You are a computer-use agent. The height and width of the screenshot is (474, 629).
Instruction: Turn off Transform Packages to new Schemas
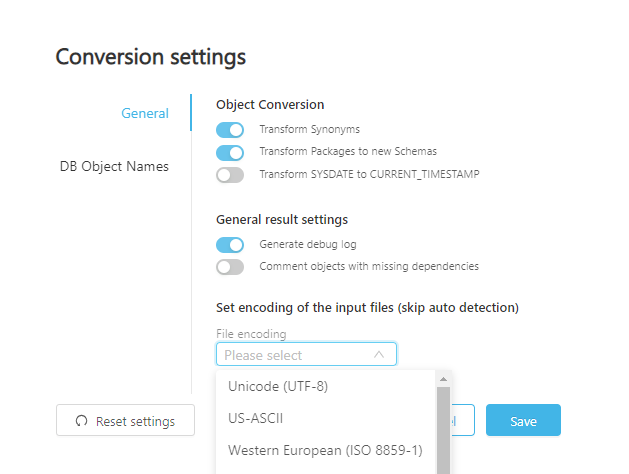230,152
